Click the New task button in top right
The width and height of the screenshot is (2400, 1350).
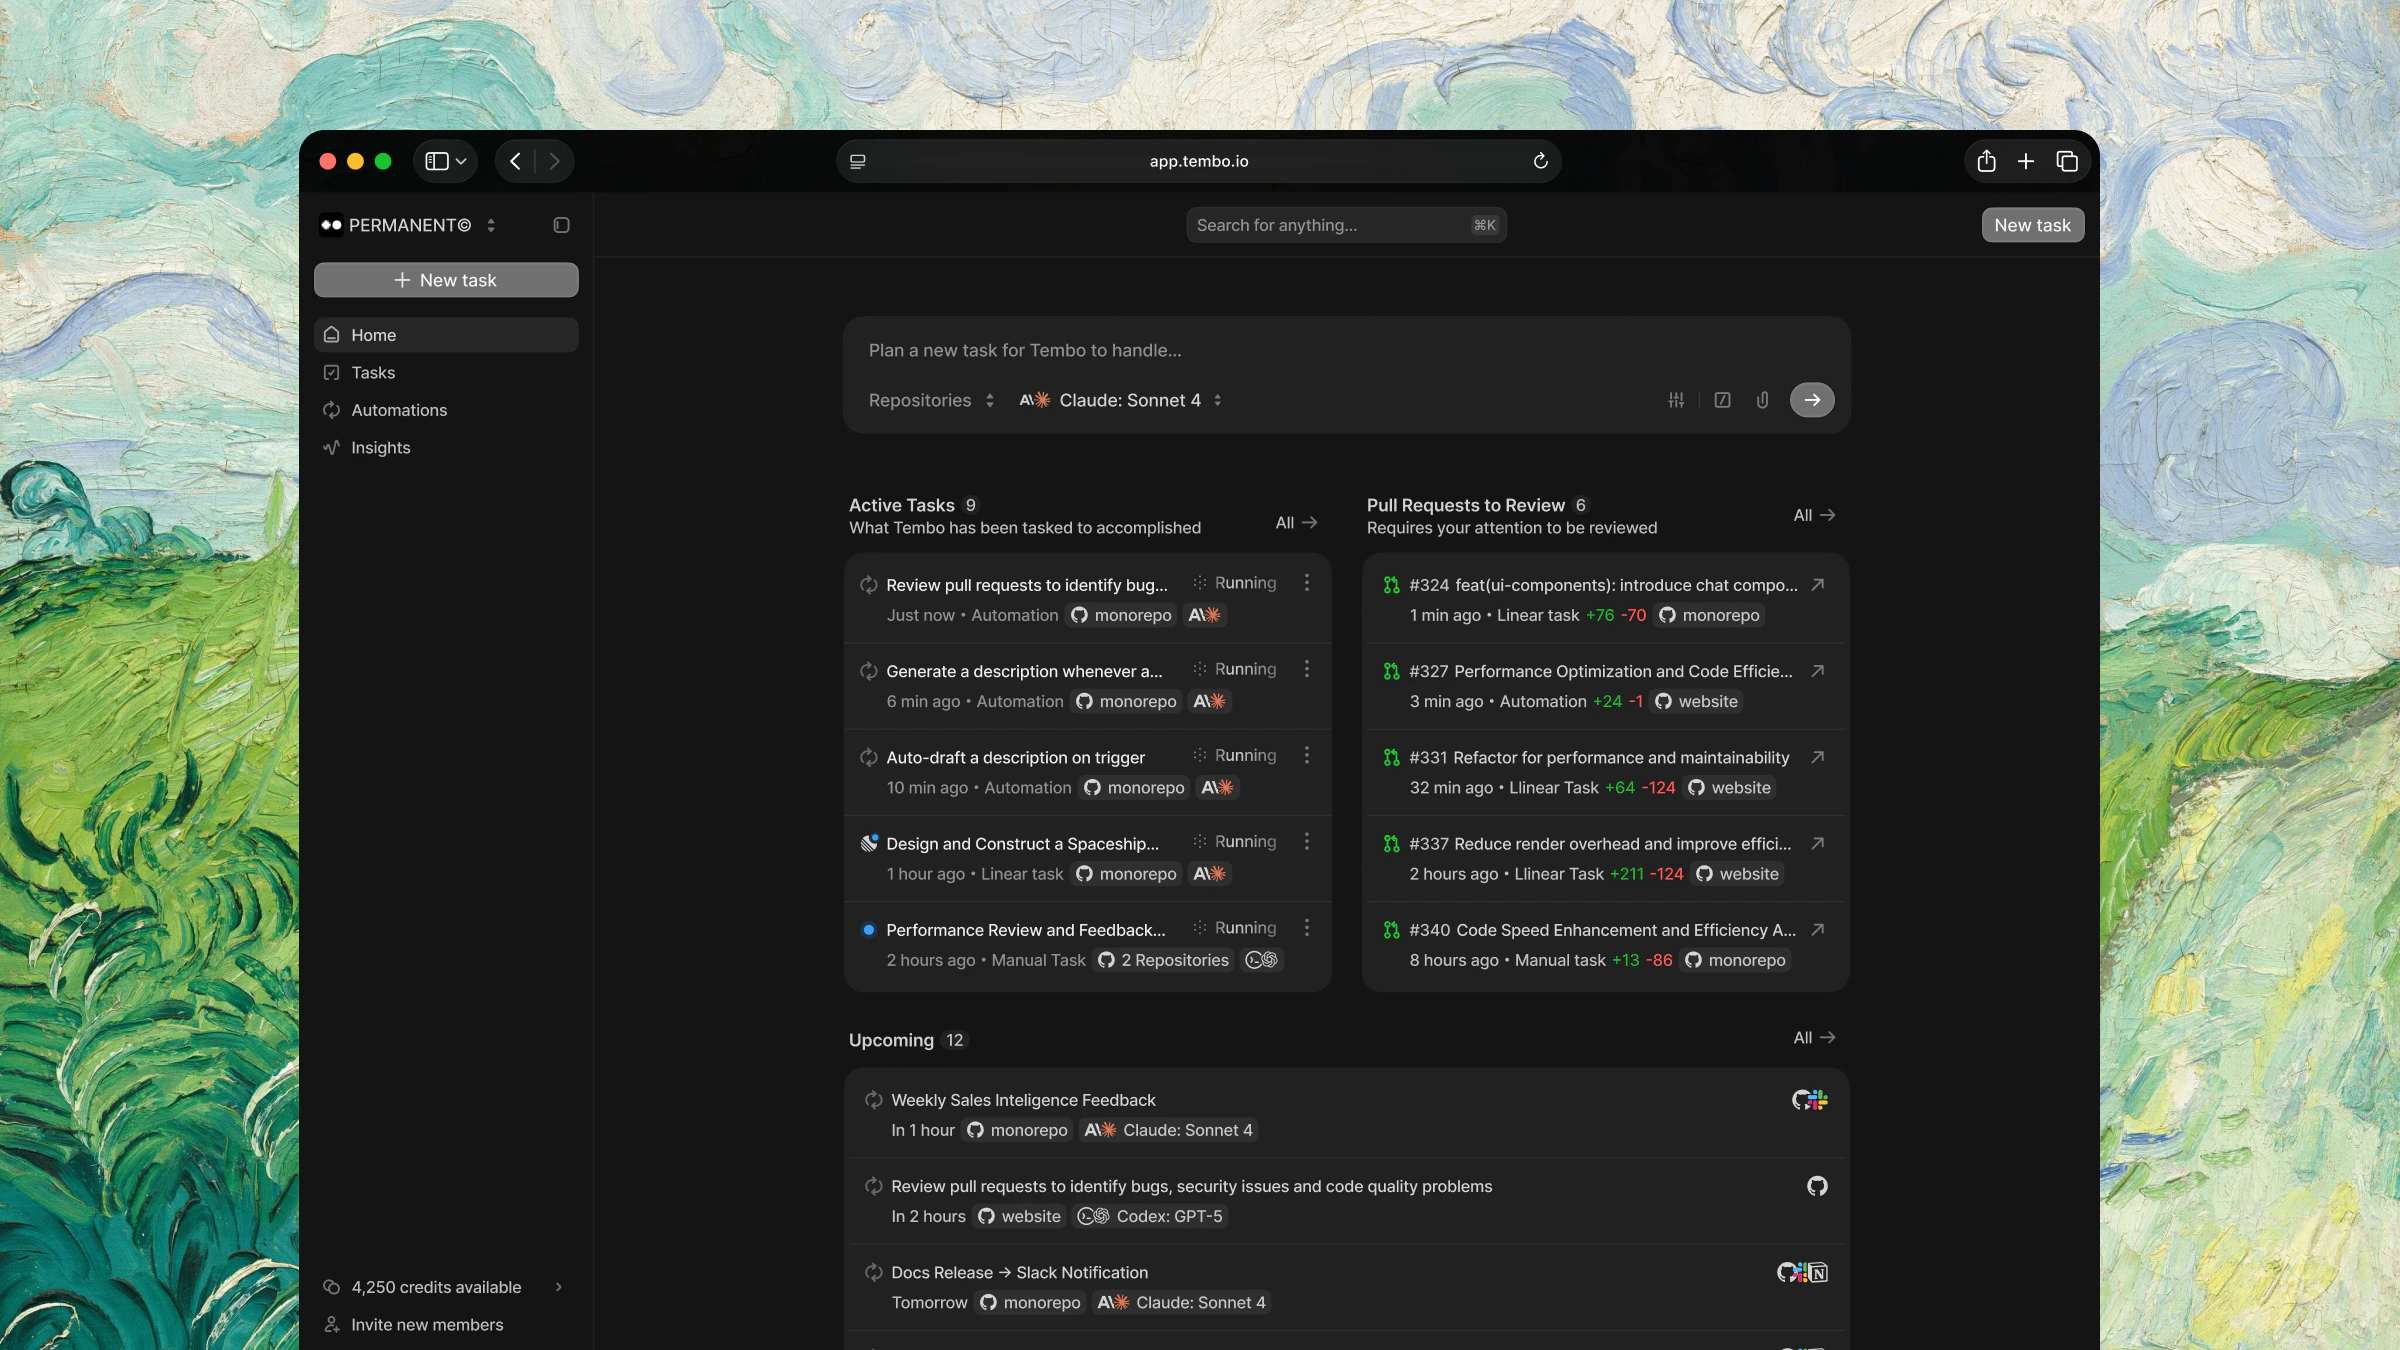tap(2032, 225)
